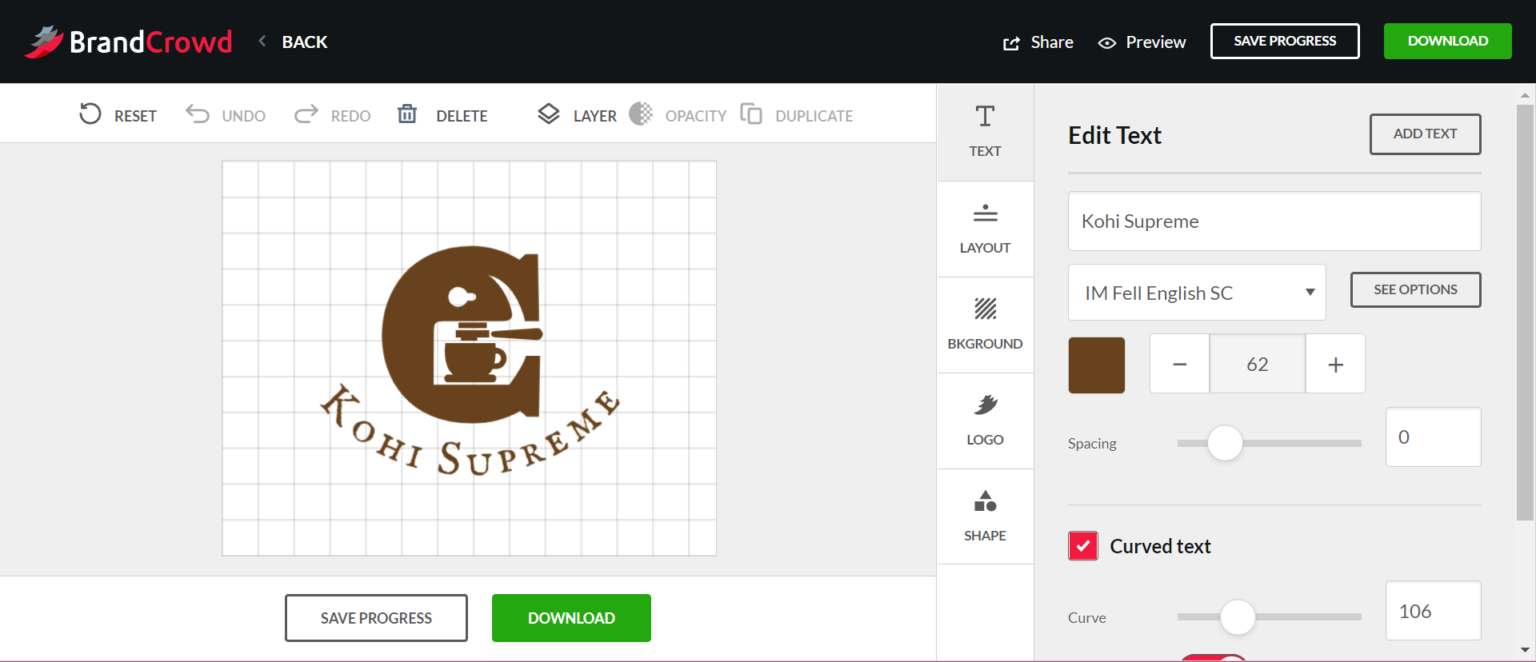
Task: Expand the BACK chevron to return
Action: 261,42
